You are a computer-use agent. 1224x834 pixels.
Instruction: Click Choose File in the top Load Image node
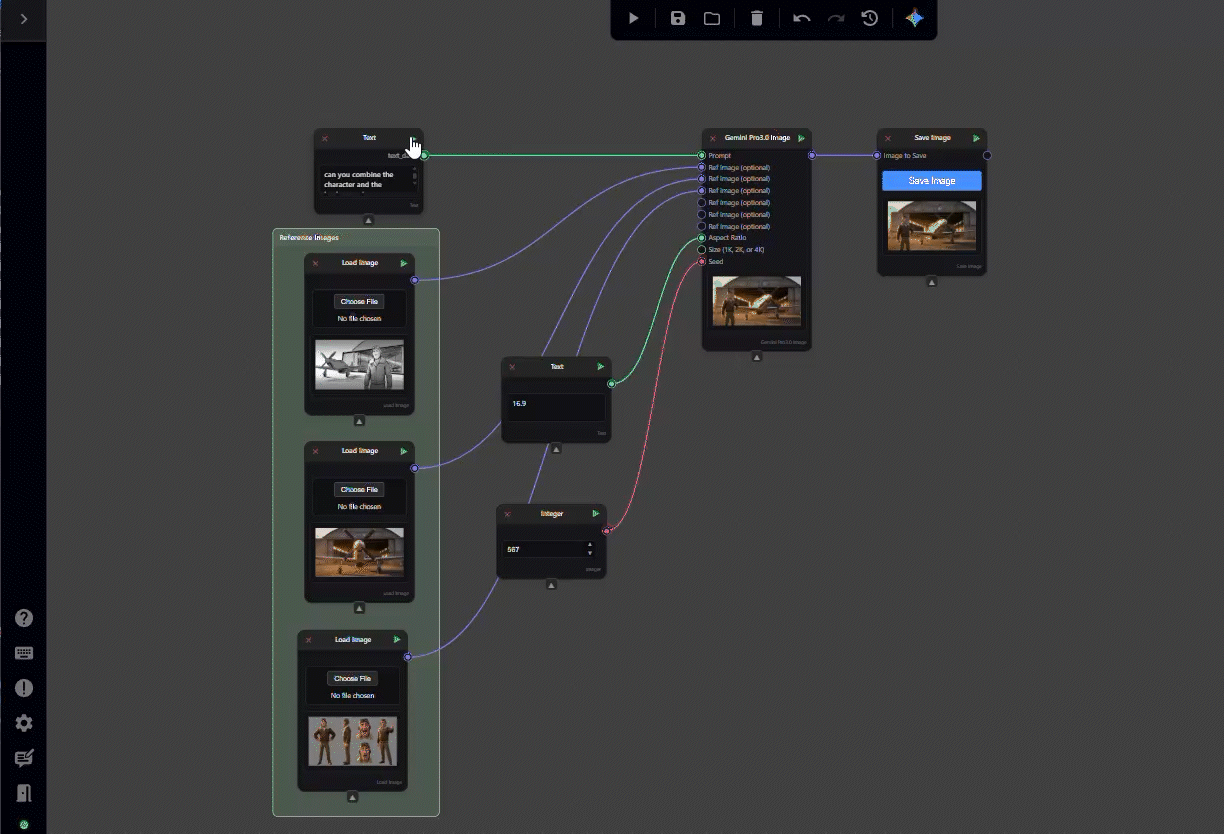coord(359,301)
